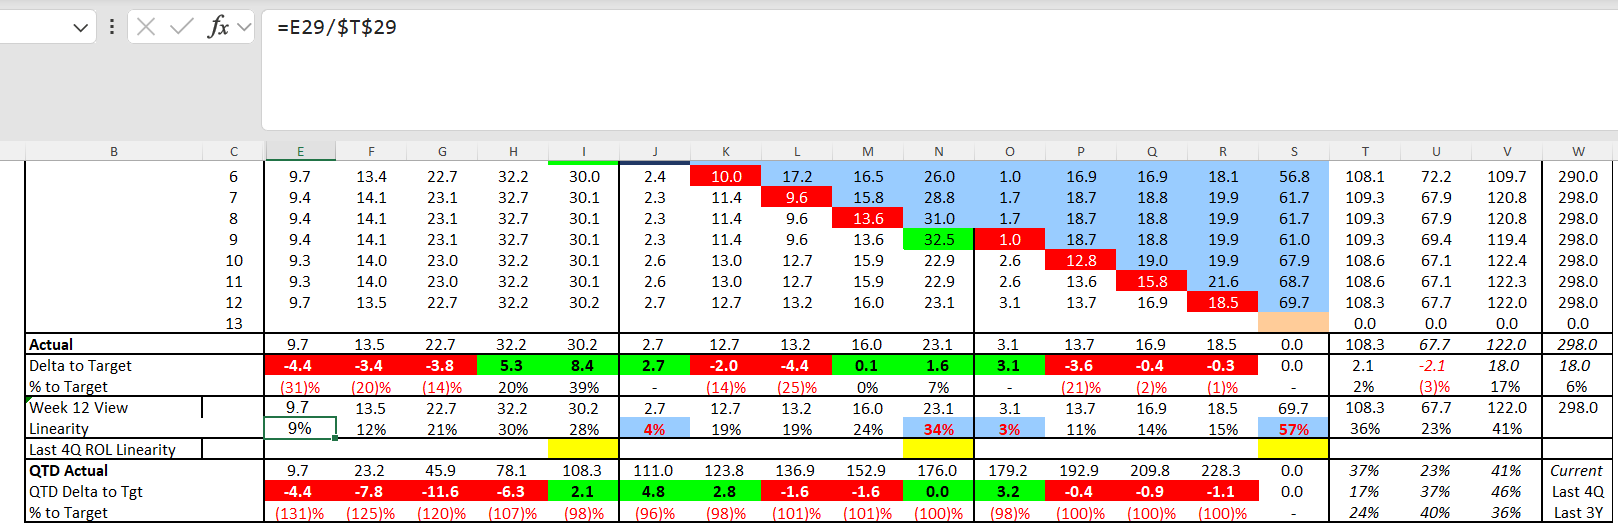Click into the formula bar showing =E29/$T$29
1618x525 pixels.
pyautogui.click(x=900, y=28)
